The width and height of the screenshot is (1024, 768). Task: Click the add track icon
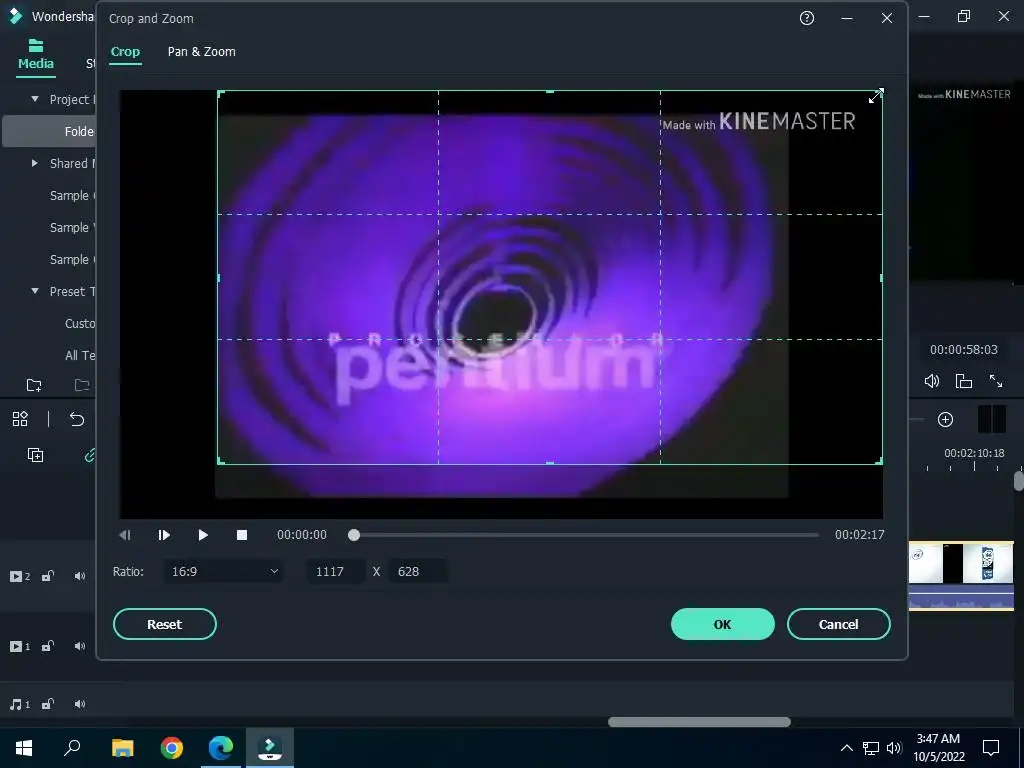tap(35, 455)
